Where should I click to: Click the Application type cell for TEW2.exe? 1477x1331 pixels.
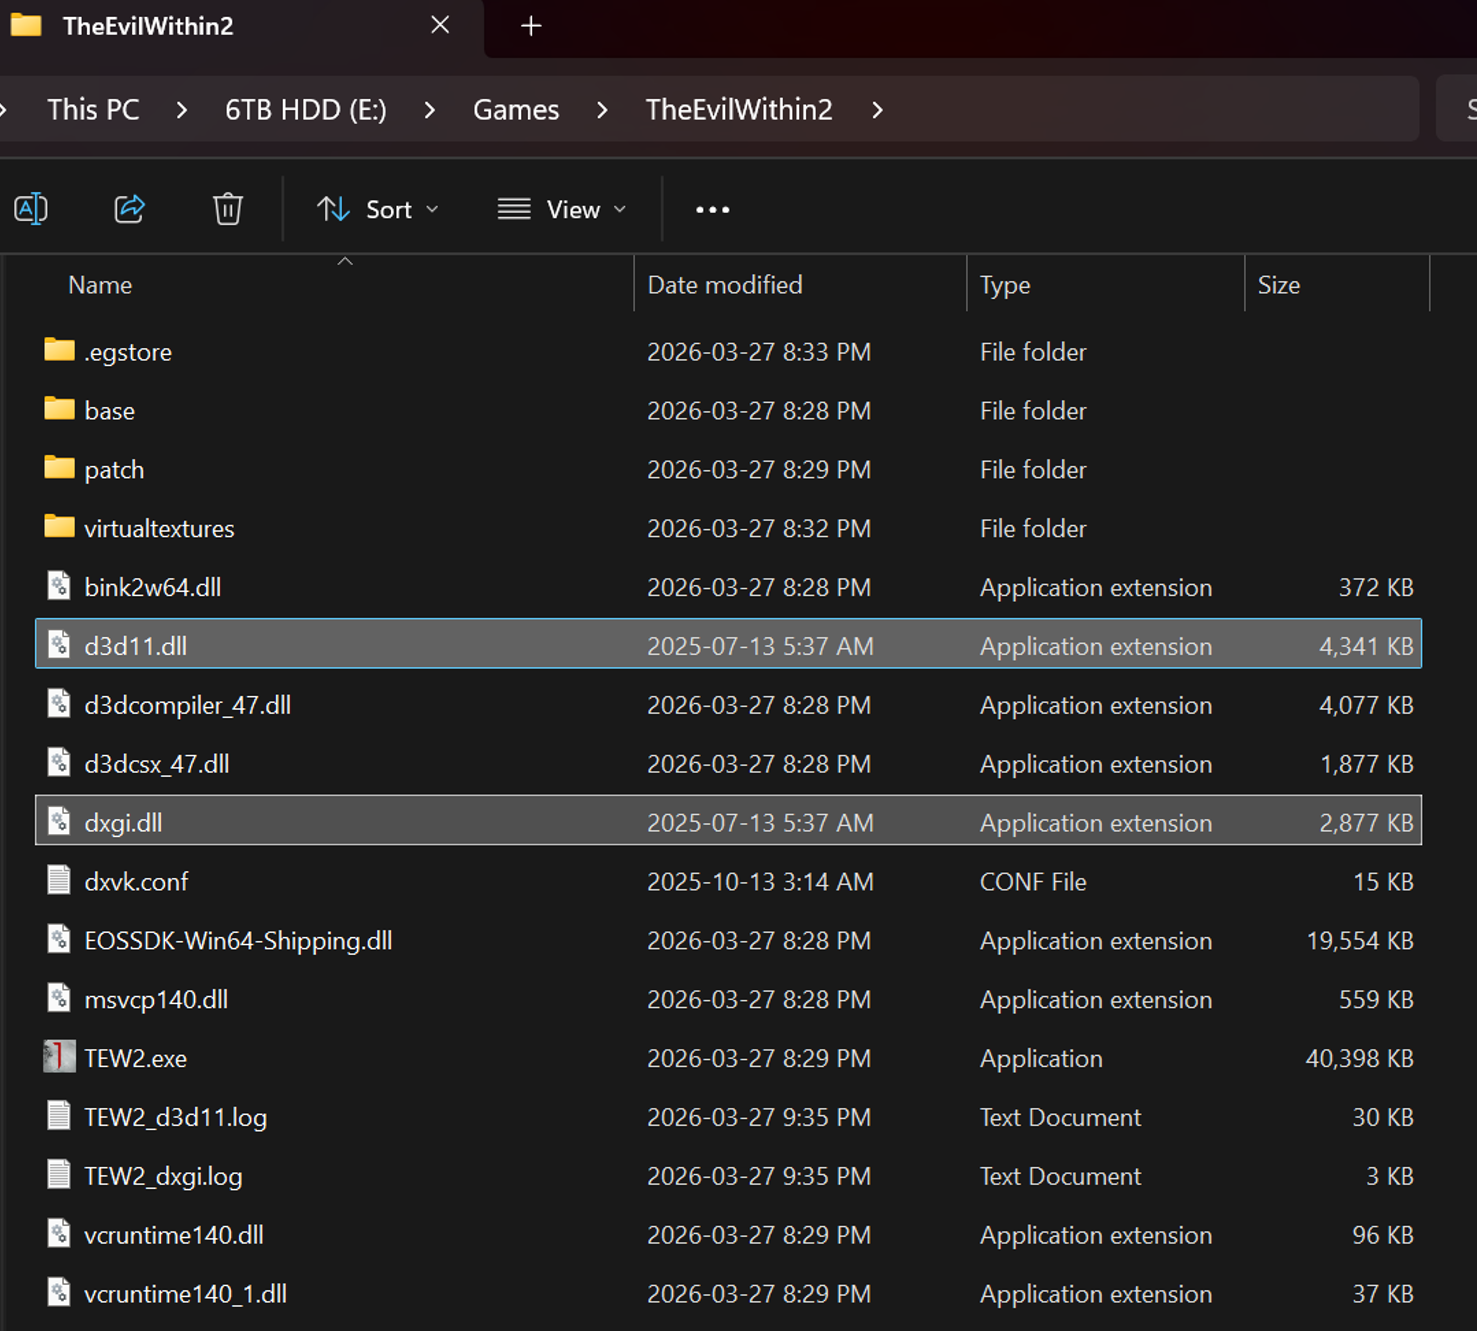point(1041,1058)
